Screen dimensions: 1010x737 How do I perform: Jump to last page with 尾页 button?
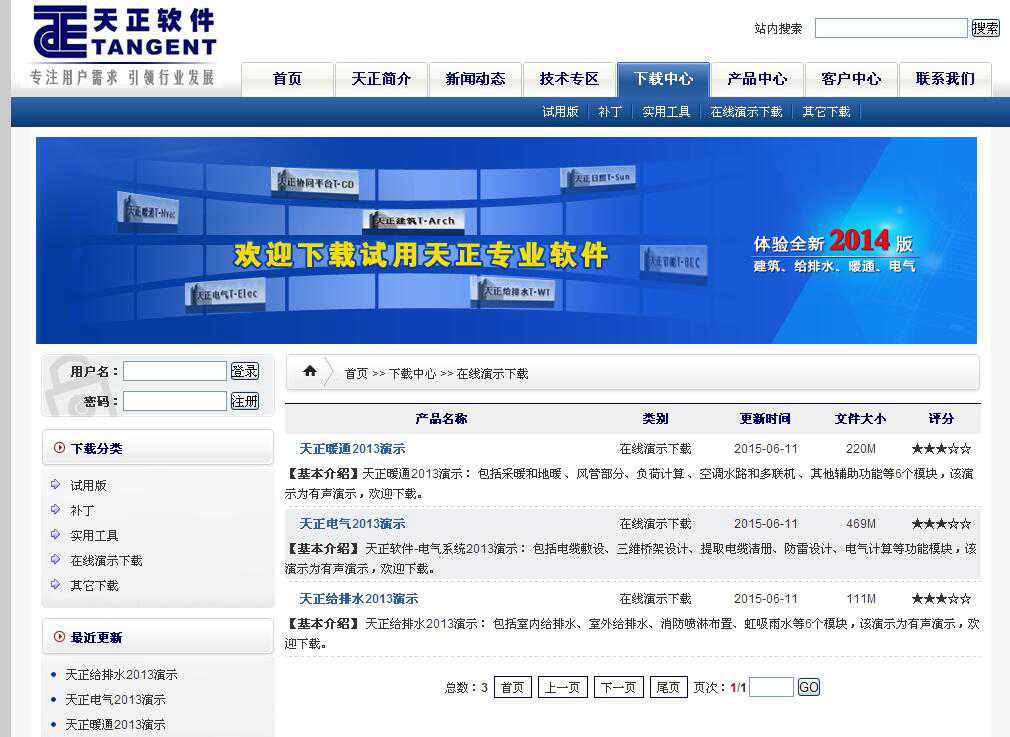(x=668, y=687)
